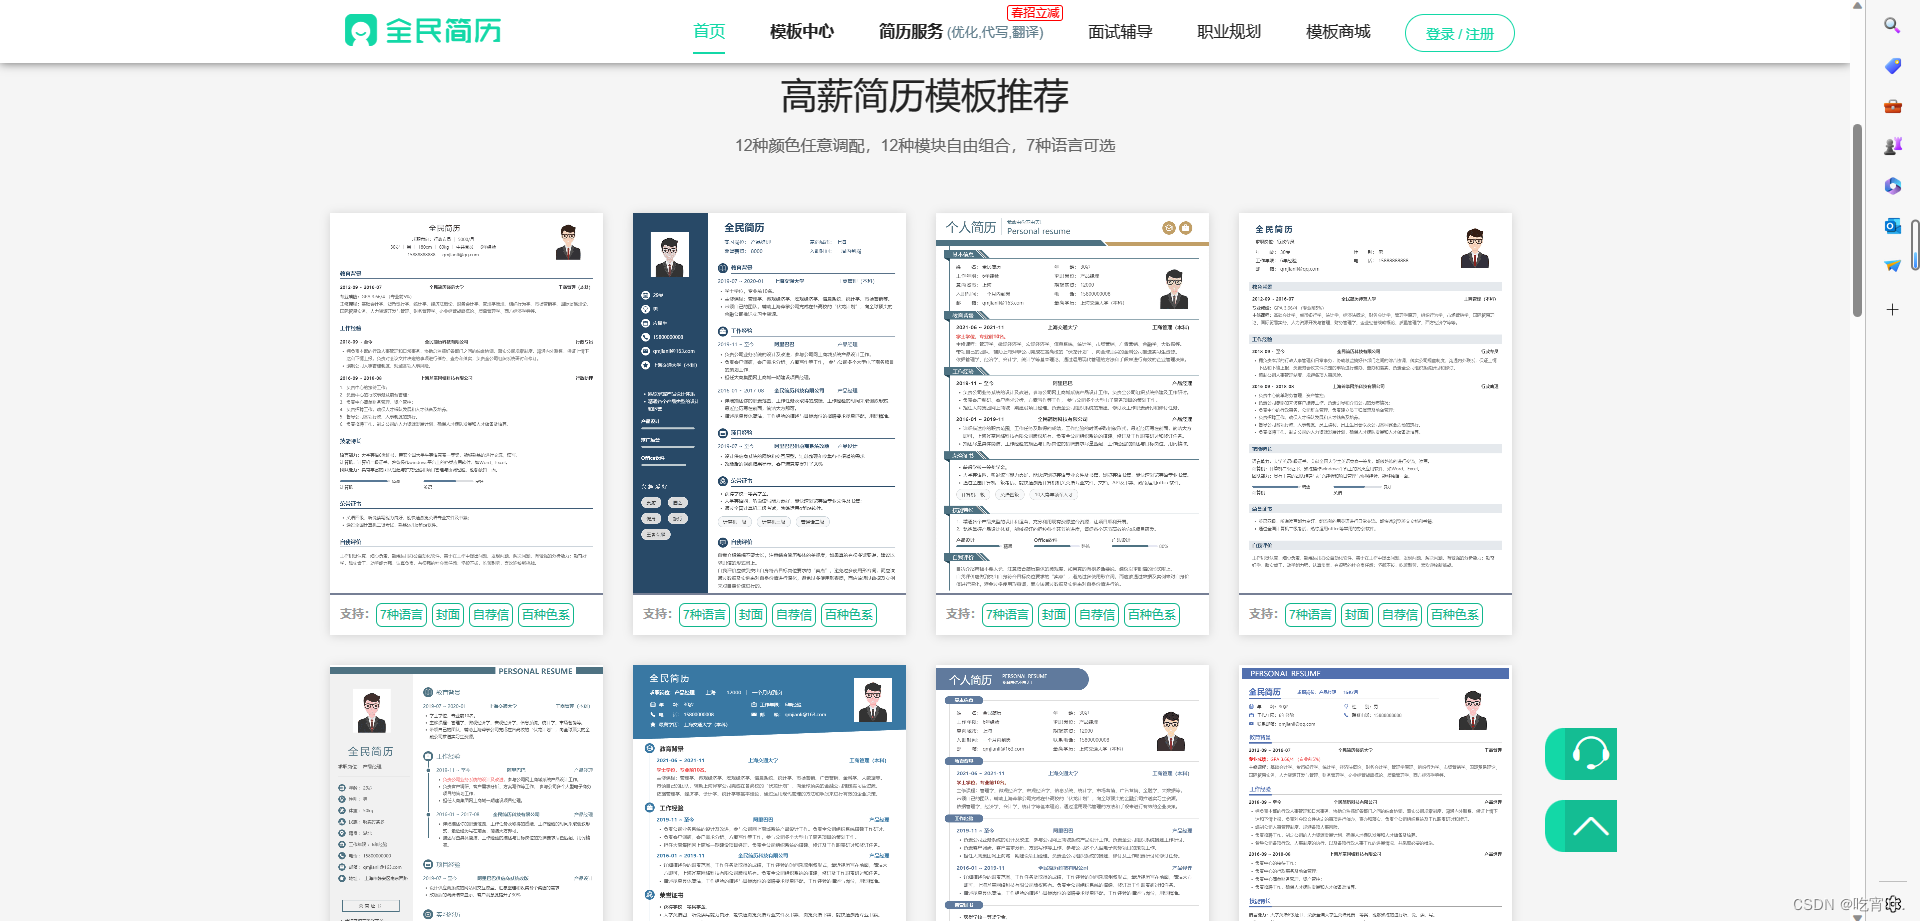Open sidebar settings gear at bottom
Viewport: 1920px width, 921px height.
(x=1893, y=904)
